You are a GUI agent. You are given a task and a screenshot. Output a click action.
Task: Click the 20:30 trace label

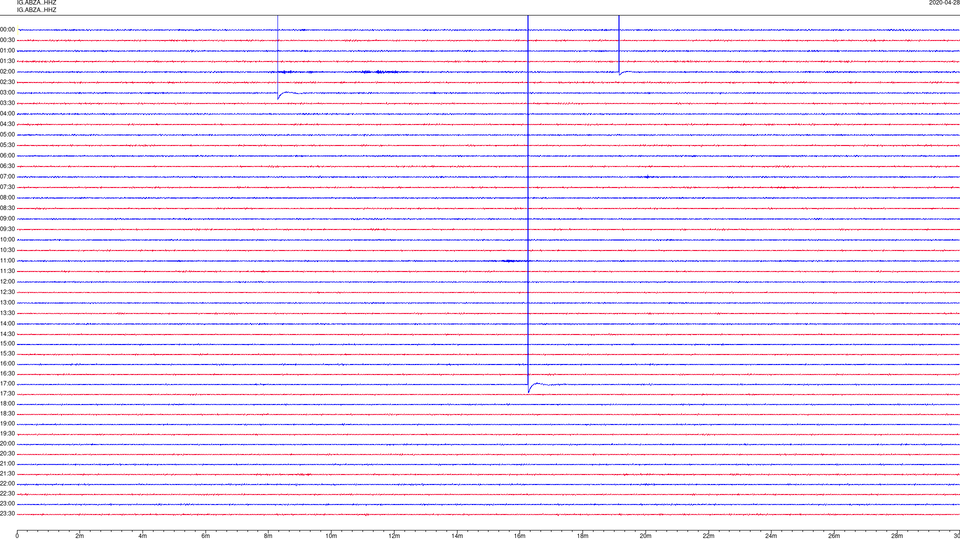[x=7, y=454]
